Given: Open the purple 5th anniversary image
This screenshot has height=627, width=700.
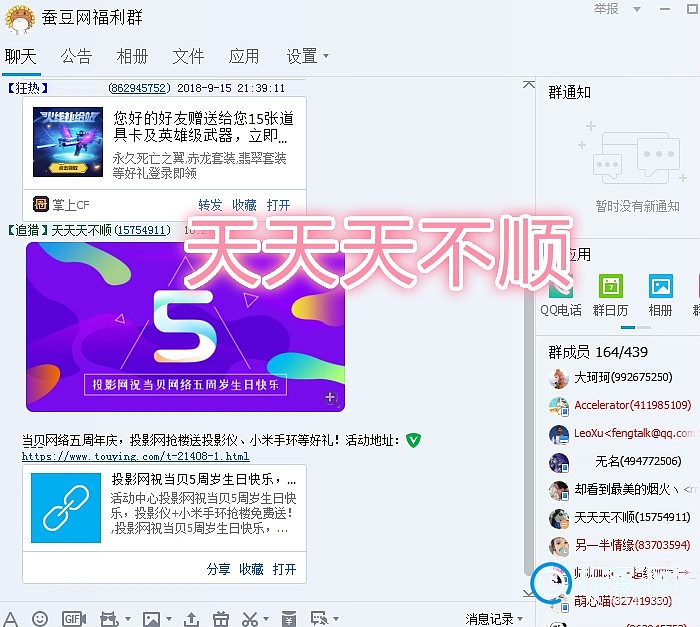Looking at the screenshot, I should tap(185, 327).
